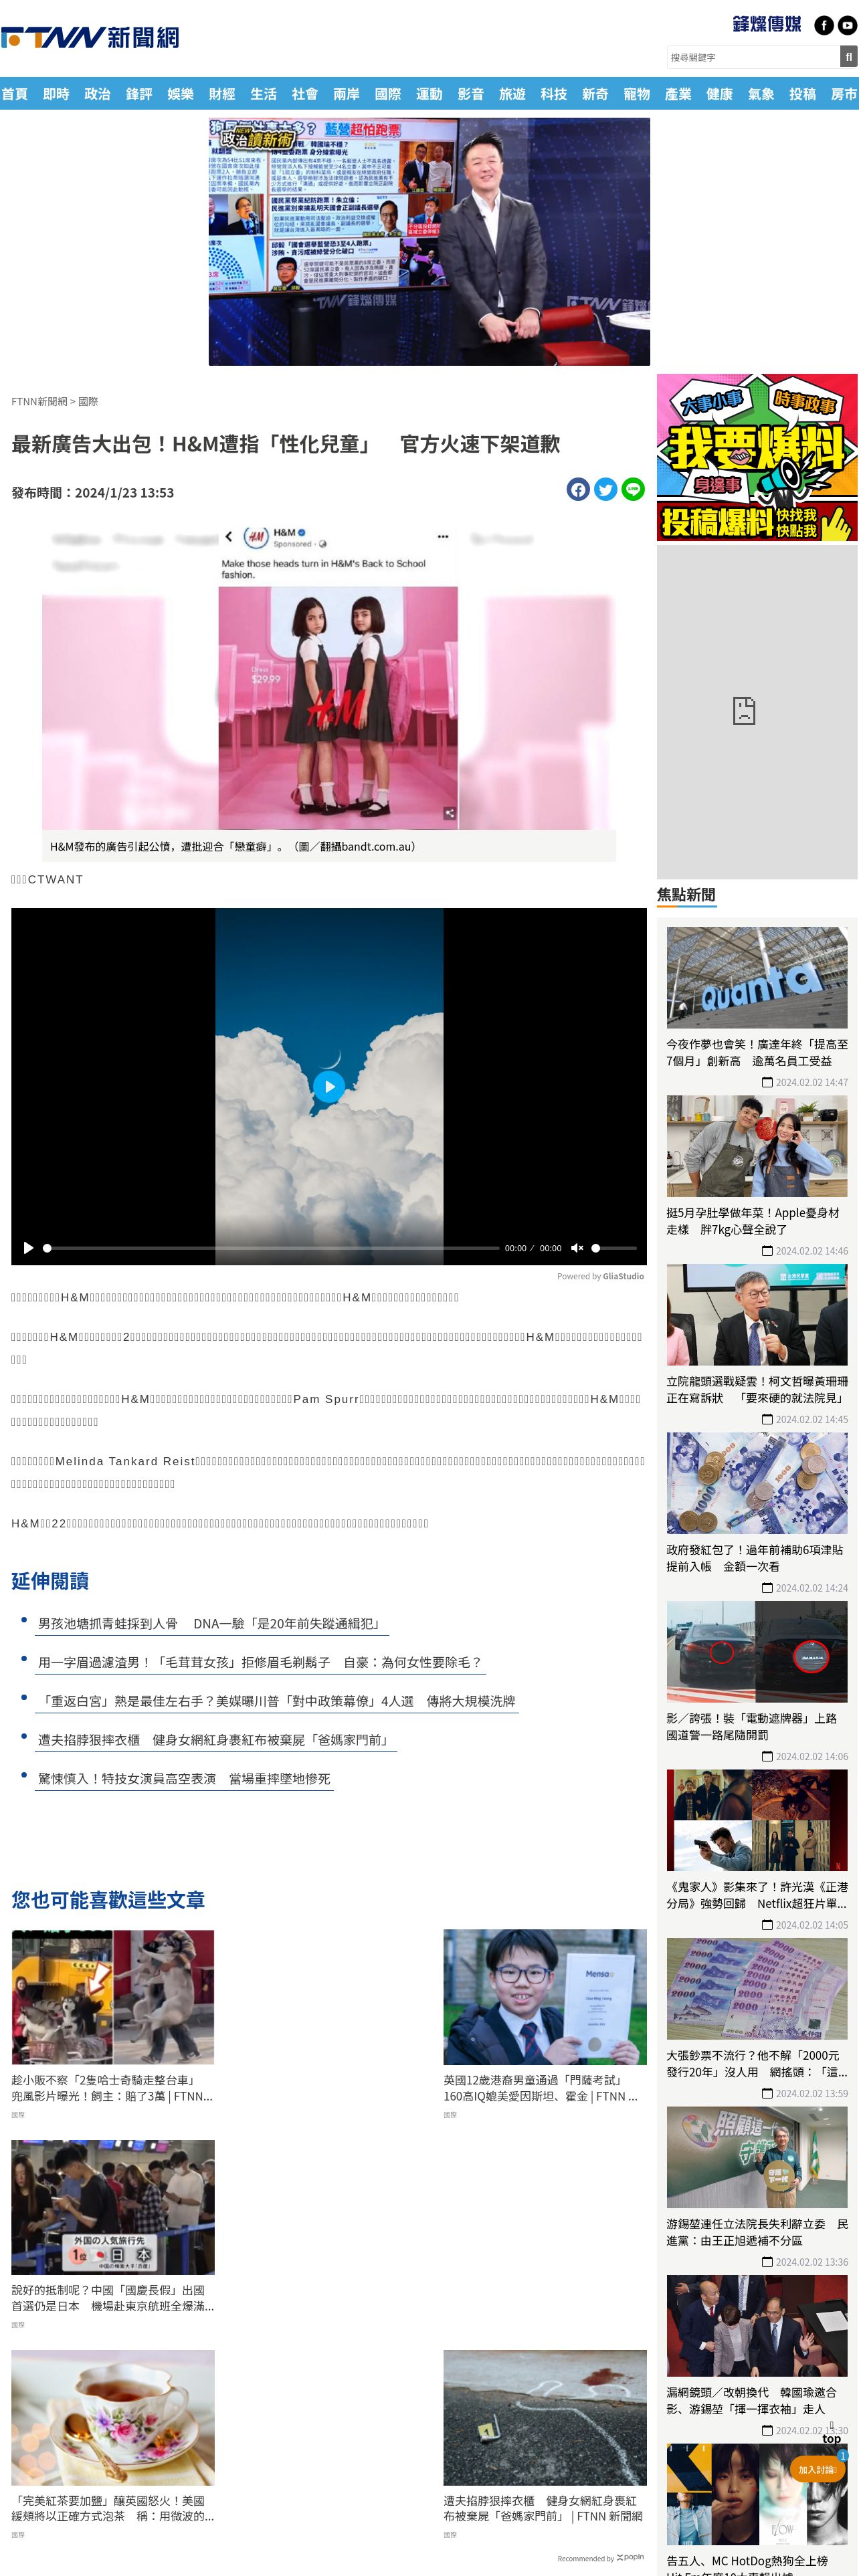The image size is (859, 2576).
Task: Click the popIn recommendation logo
Action: 631,2557
